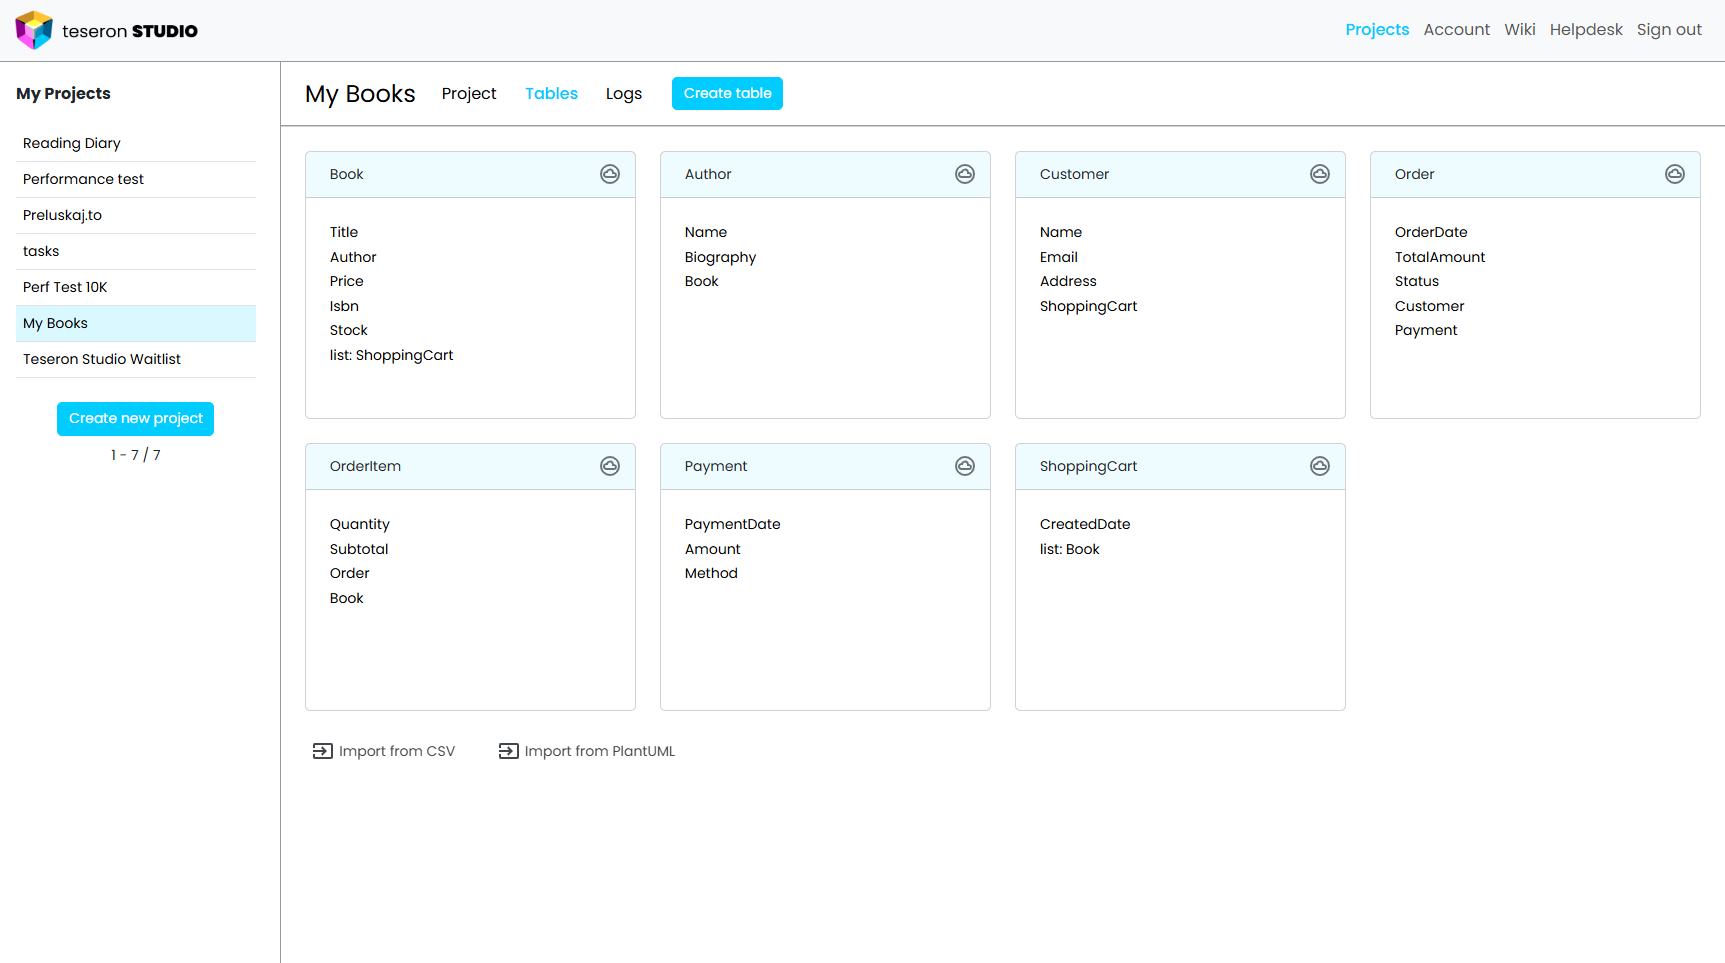Select the Reading Diary project
The width and height of the screenshot is (1725, 963).
pyautogui.click(x=136, y=144)
